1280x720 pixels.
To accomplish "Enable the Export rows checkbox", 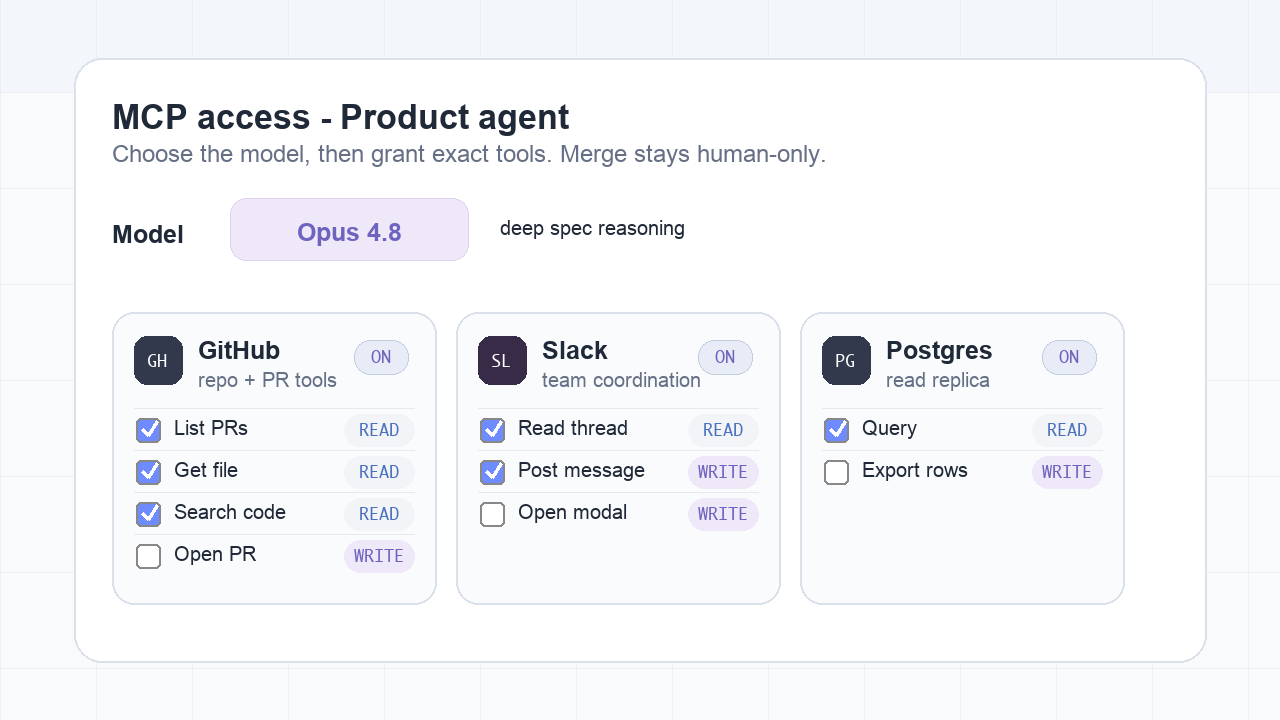I will [836, 472].
